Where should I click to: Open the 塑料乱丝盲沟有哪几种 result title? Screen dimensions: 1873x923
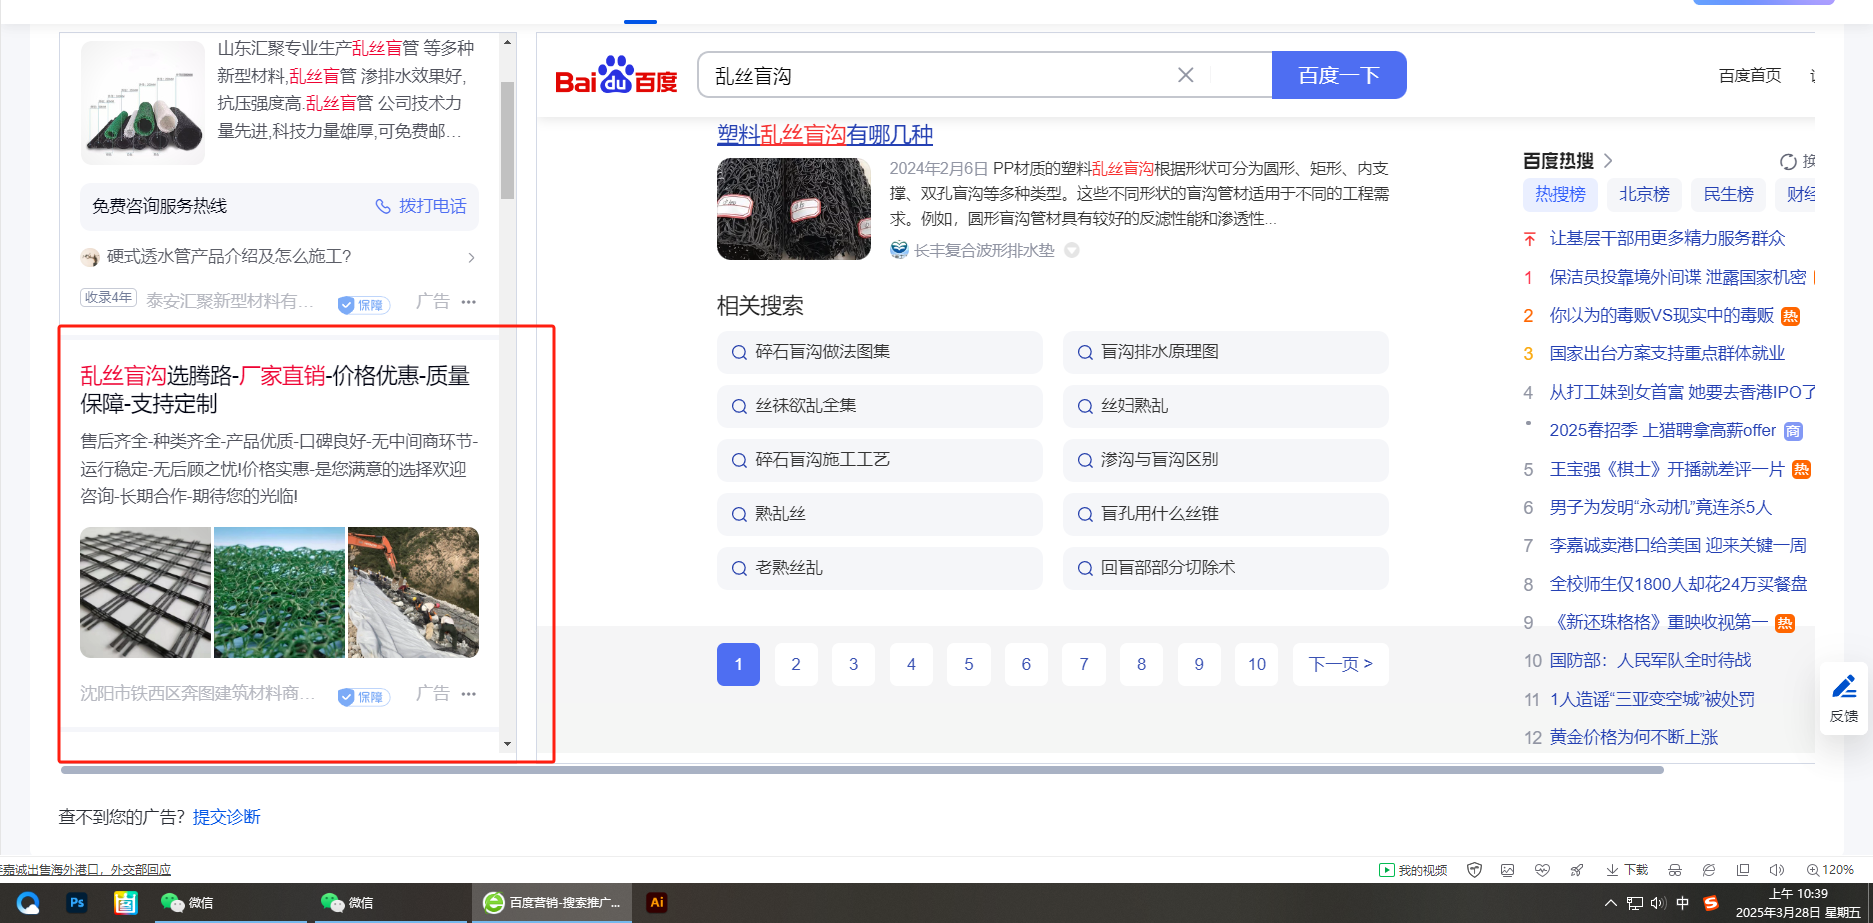click(825, 135)
